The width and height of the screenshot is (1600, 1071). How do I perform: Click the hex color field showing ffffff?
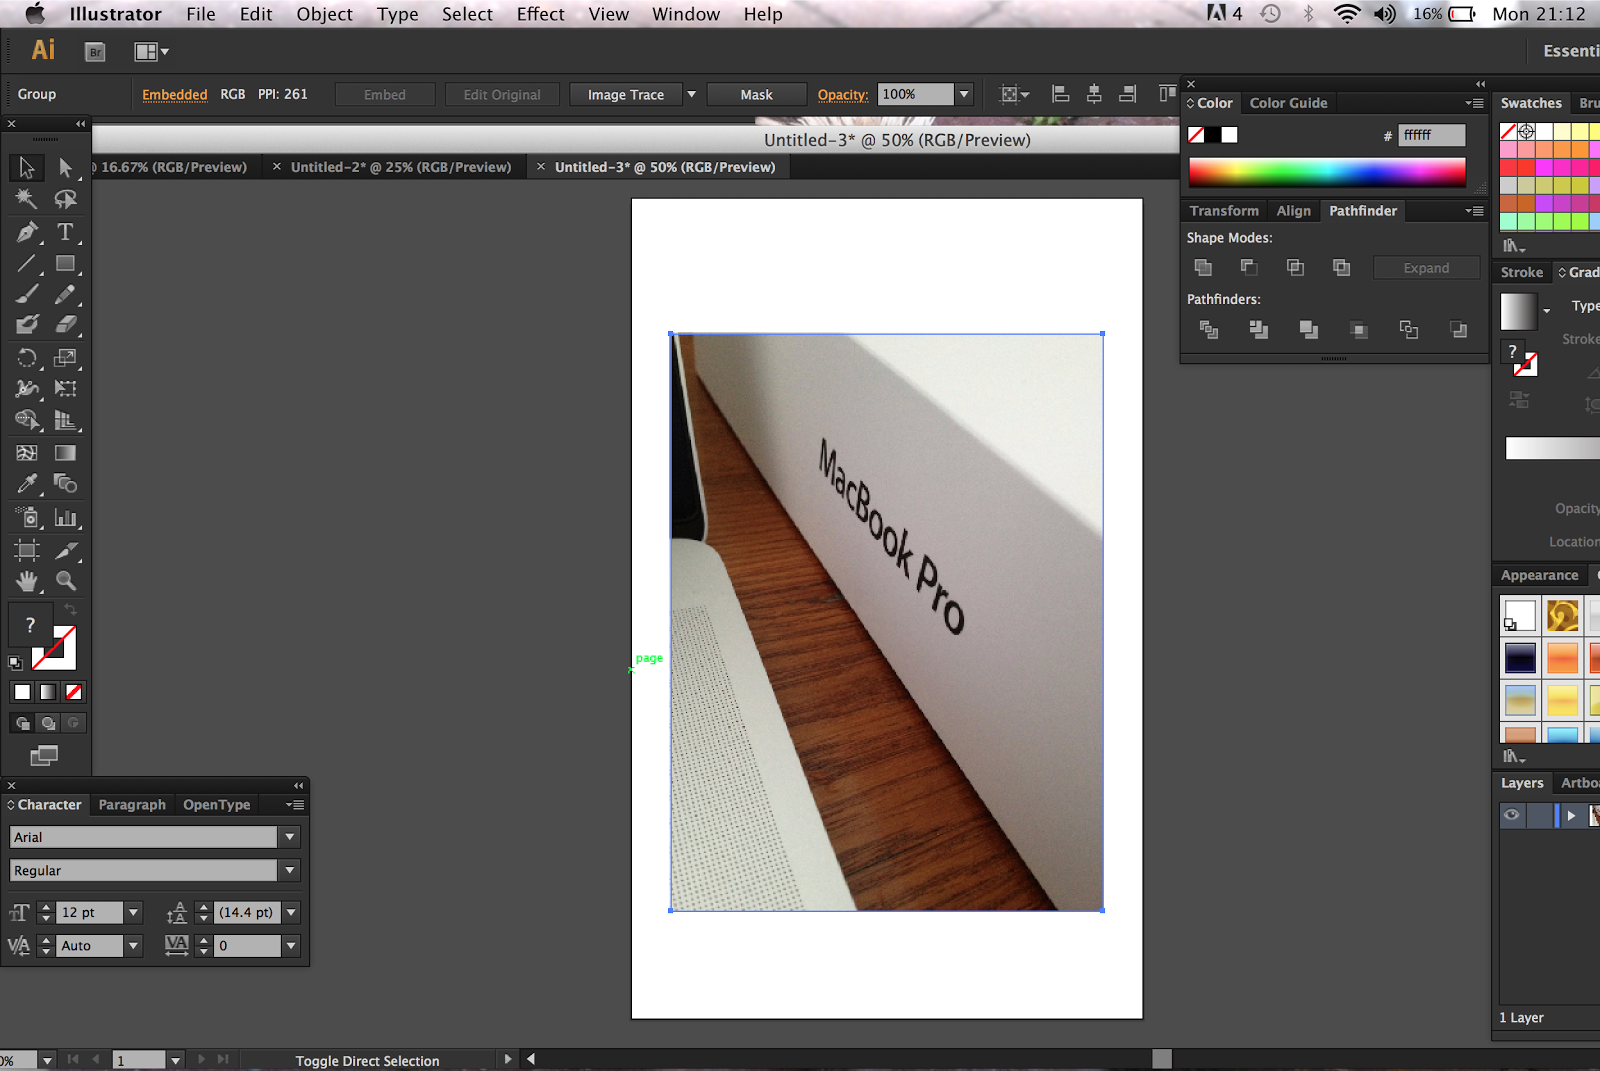(x=1430, y=135)
